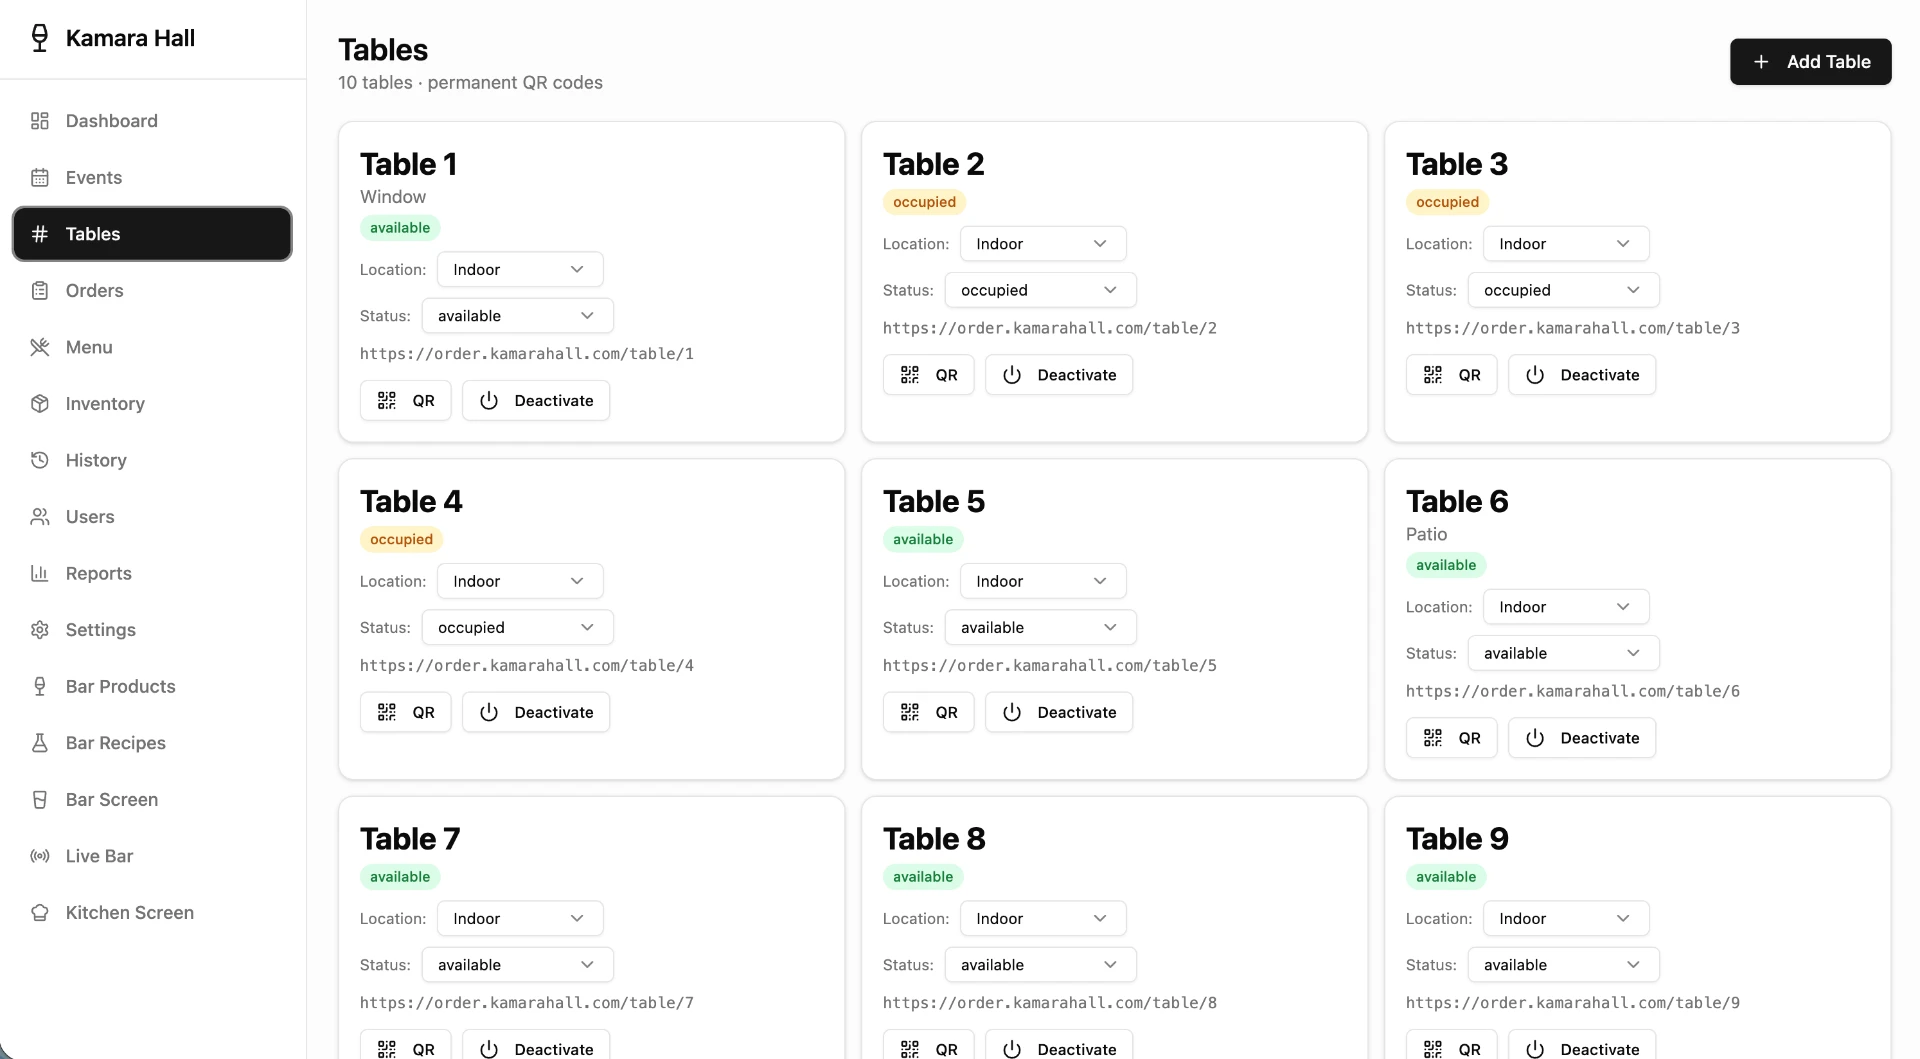
Task: Expand Table 9 Status dropdown
Action: pos(1563,965)
